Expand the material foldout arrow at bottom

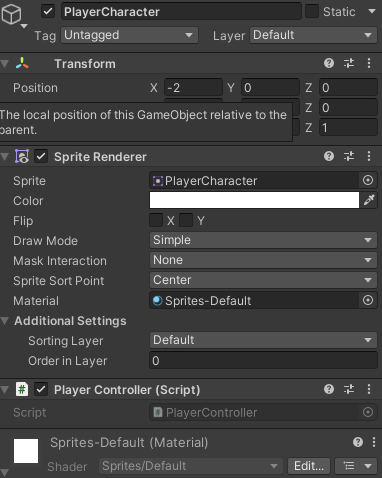pos(5,472)
